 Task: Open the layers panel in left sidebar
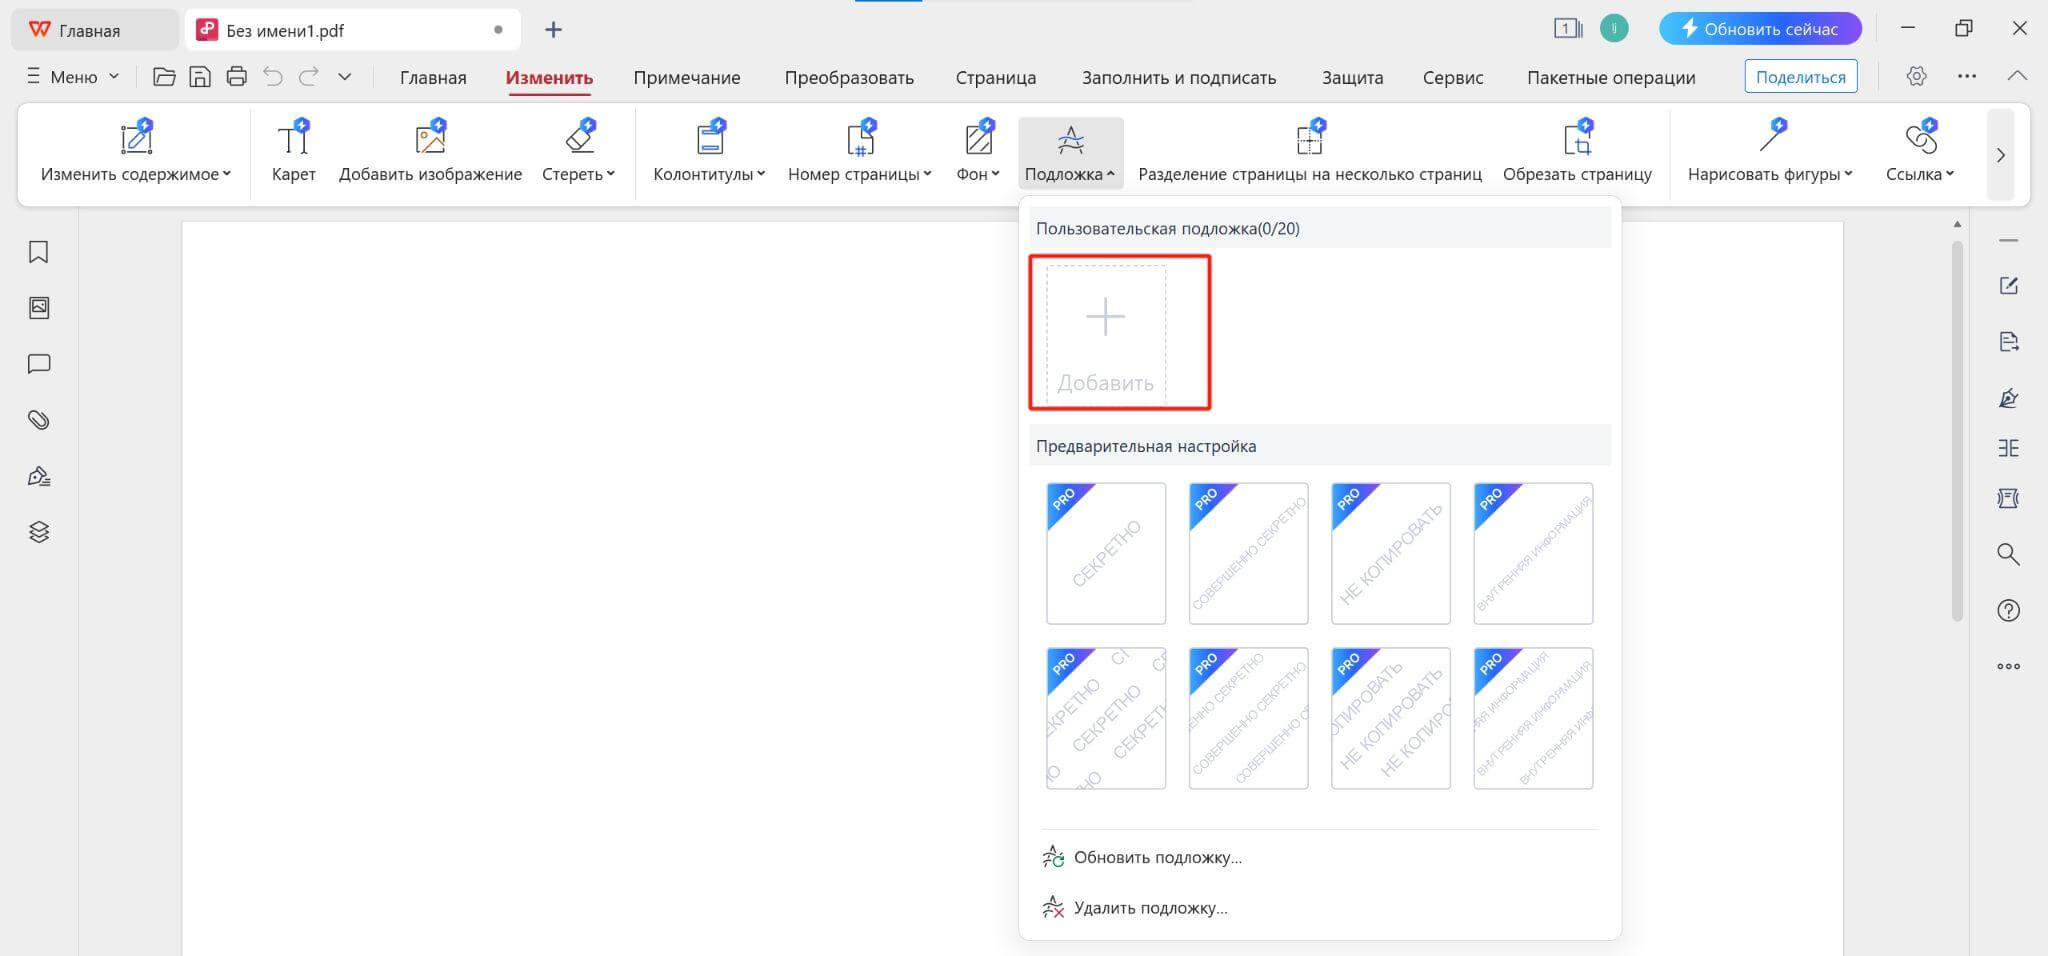(39, 532)
